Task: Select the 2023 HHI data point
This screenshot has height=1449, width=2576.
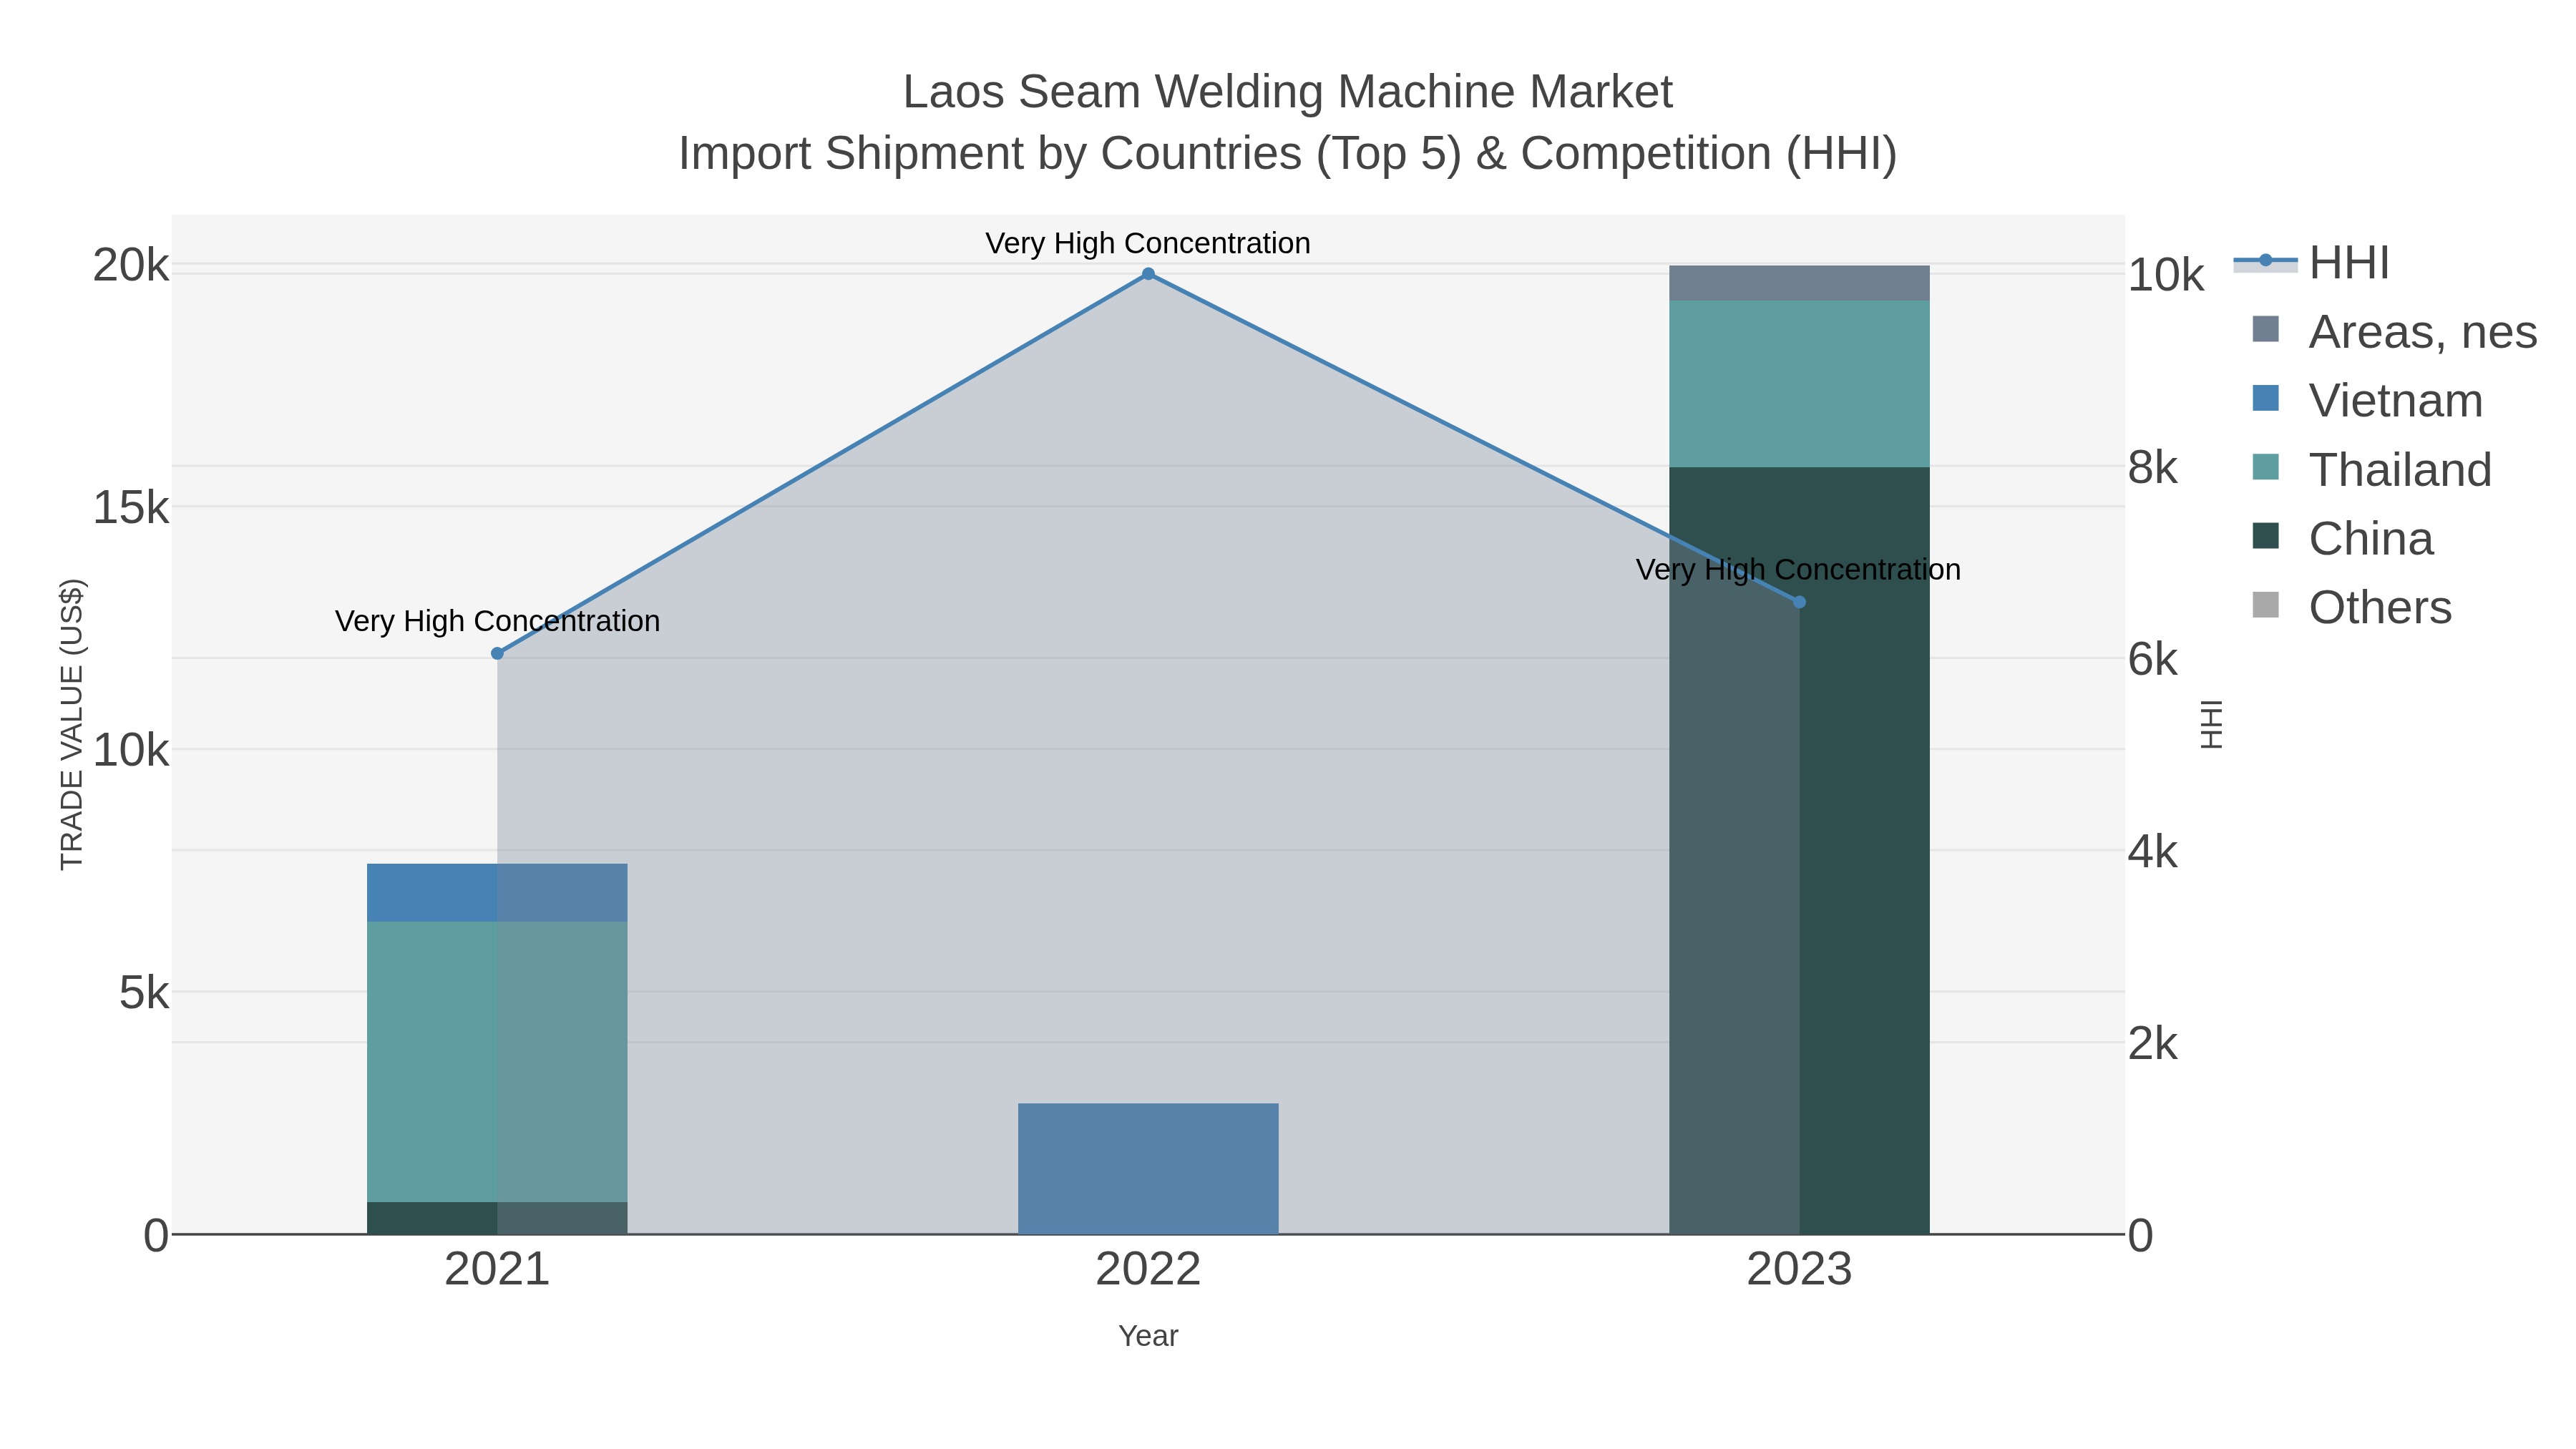Action: tap(1799, 602)
